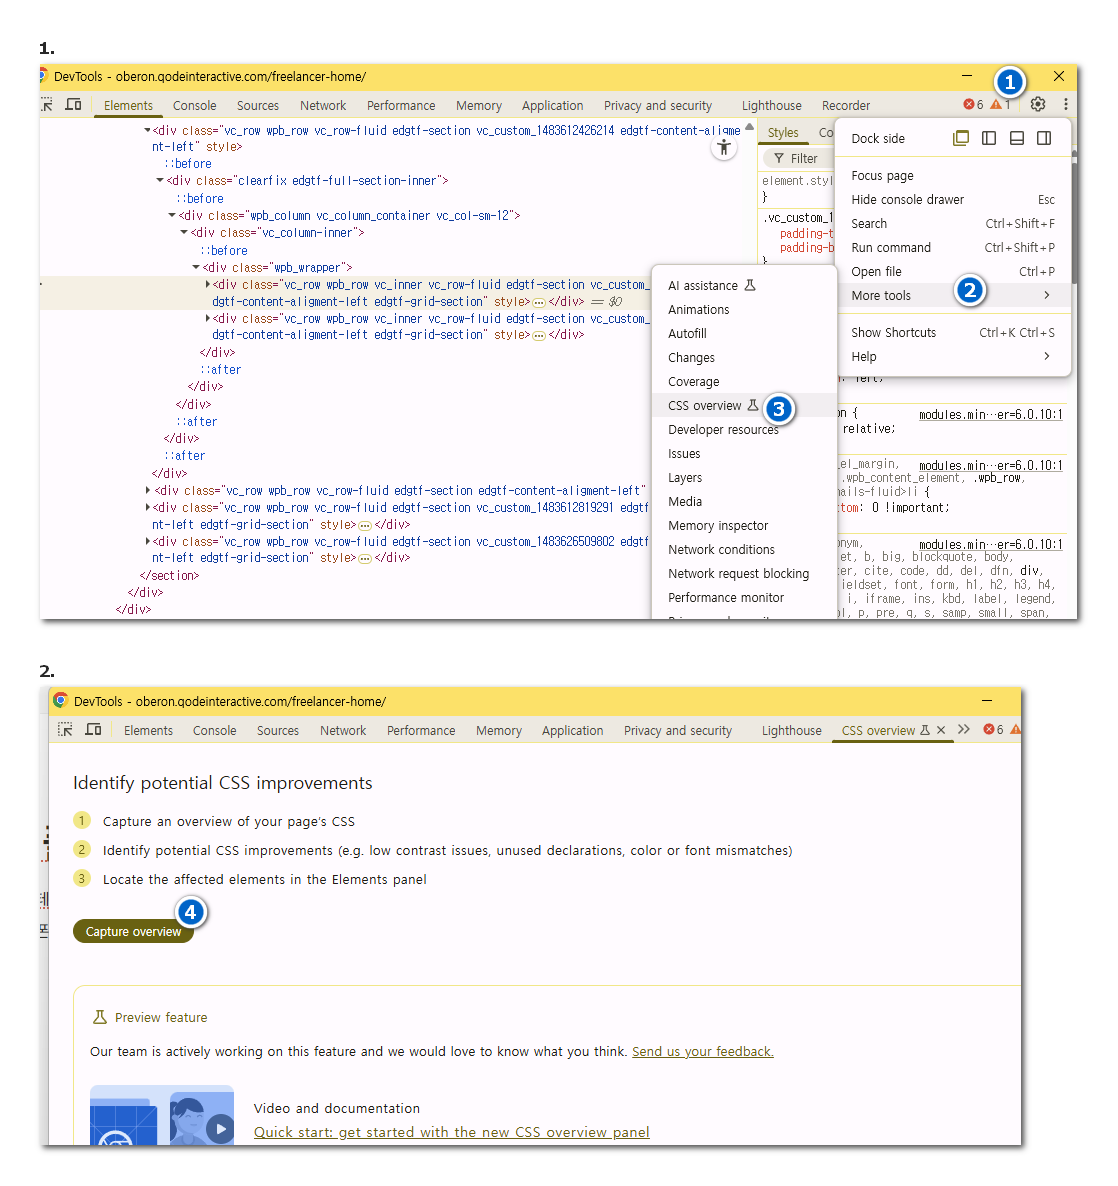Play the video documentation thumbnail

(219, 1129)
